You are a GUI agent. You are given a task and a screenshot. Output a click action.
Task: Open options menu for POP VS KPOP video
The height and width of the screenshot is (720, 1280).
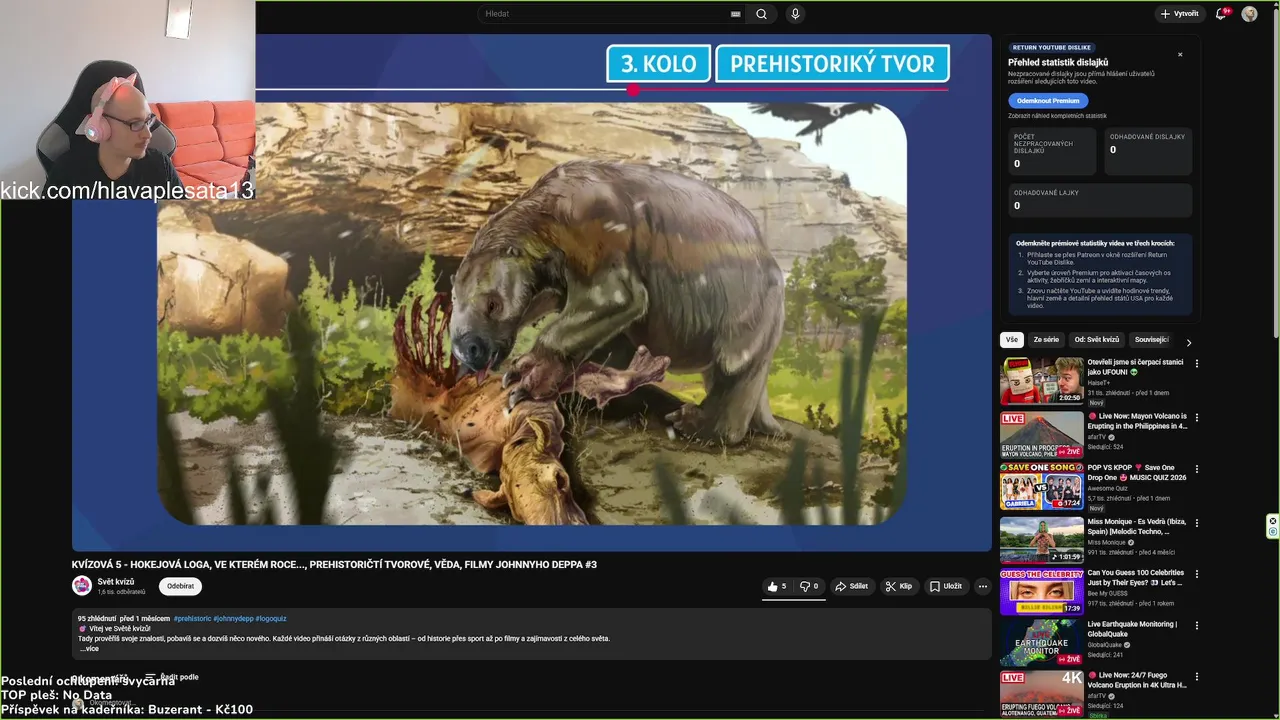[x=1197, y=469]
